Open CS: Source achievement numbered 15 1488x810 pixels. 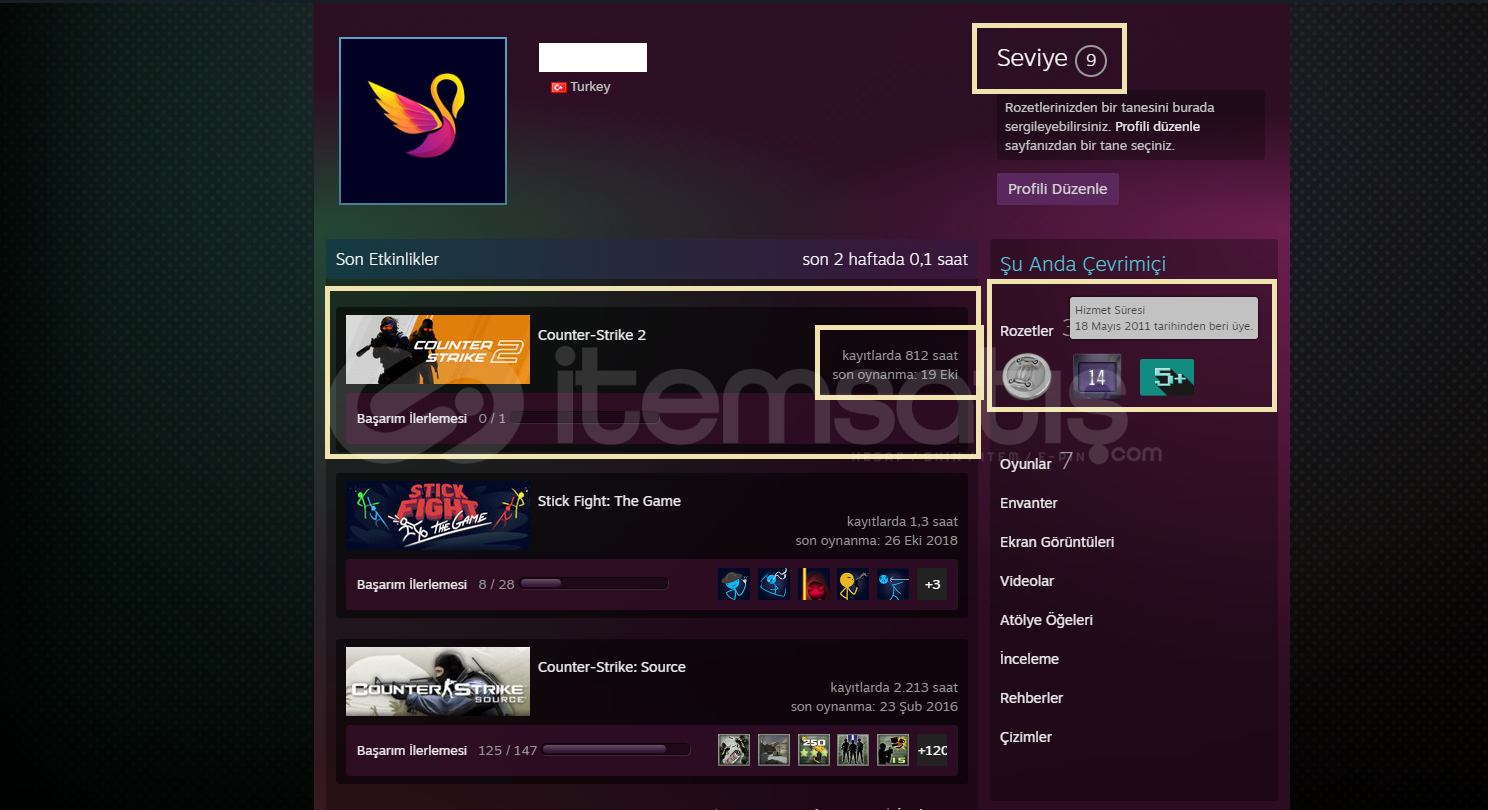click(x=893, y=750)
